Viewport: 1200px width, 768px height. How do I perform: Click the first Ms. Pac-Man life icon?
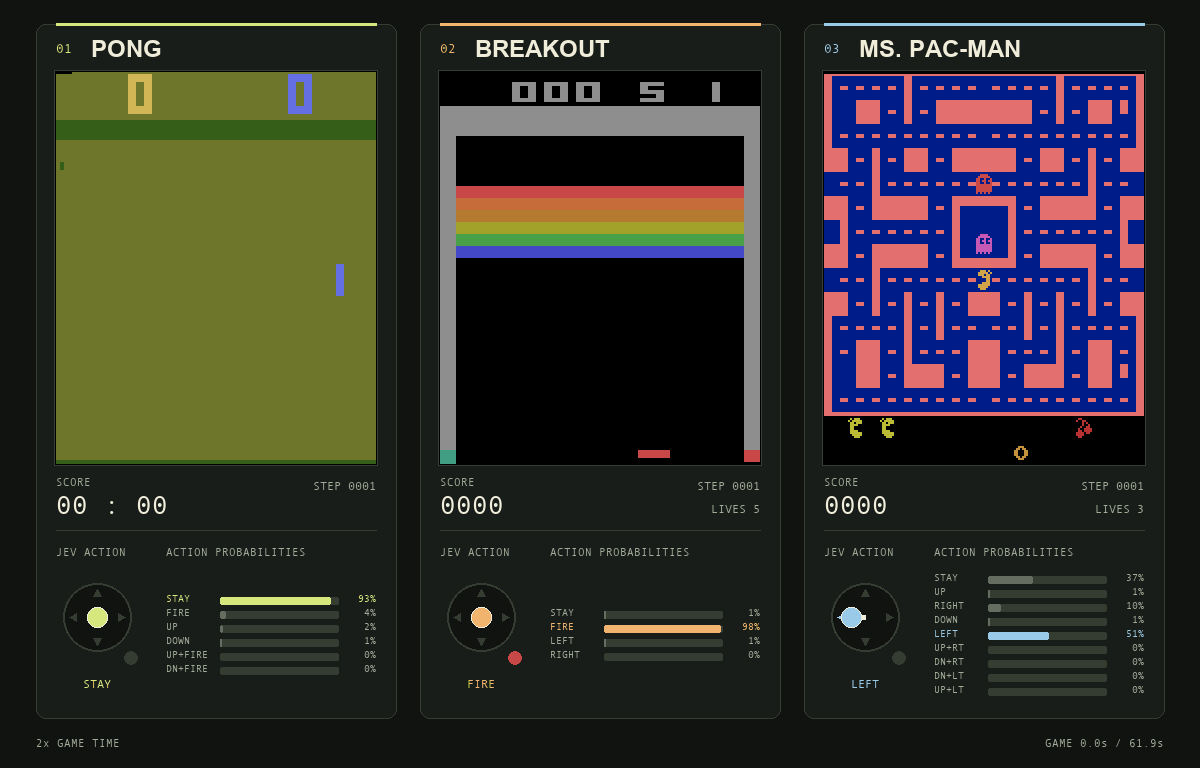856,428
